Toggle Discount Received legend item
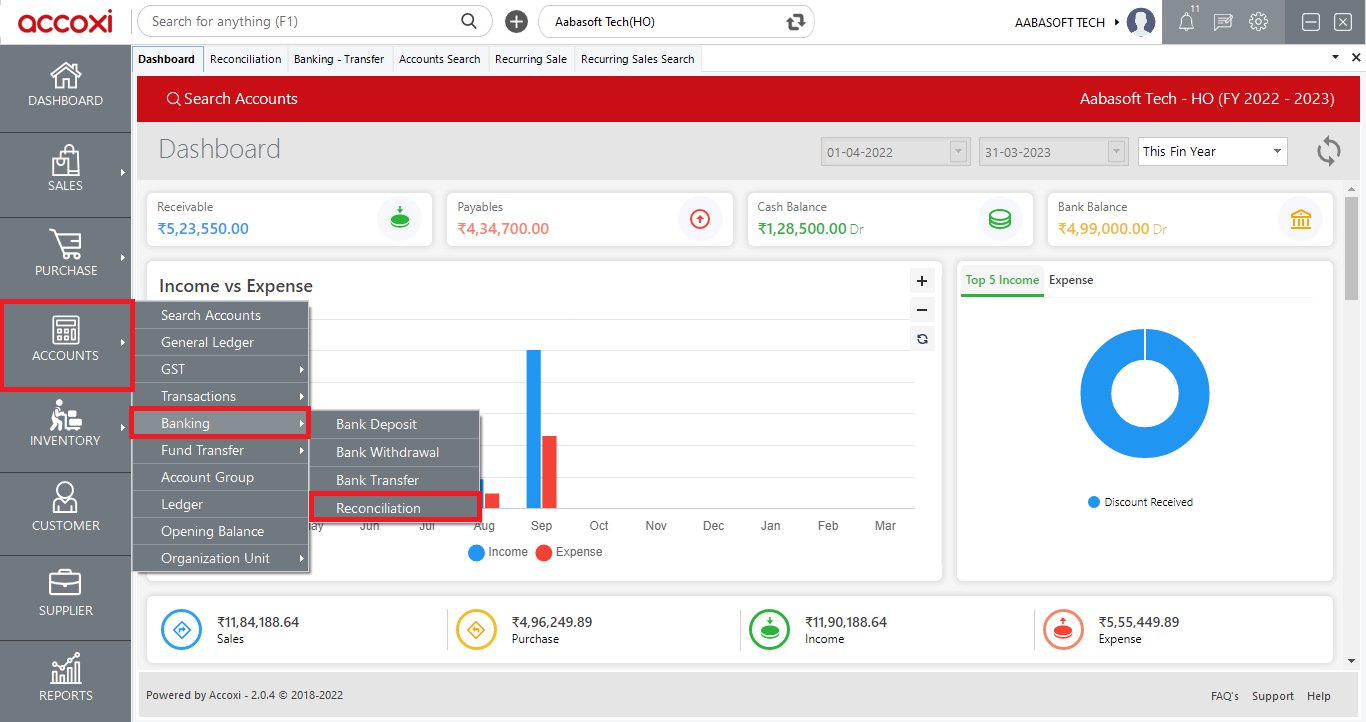Image resolution: width=1366 pixels, height=722 pixels. tap(1140, 502)
